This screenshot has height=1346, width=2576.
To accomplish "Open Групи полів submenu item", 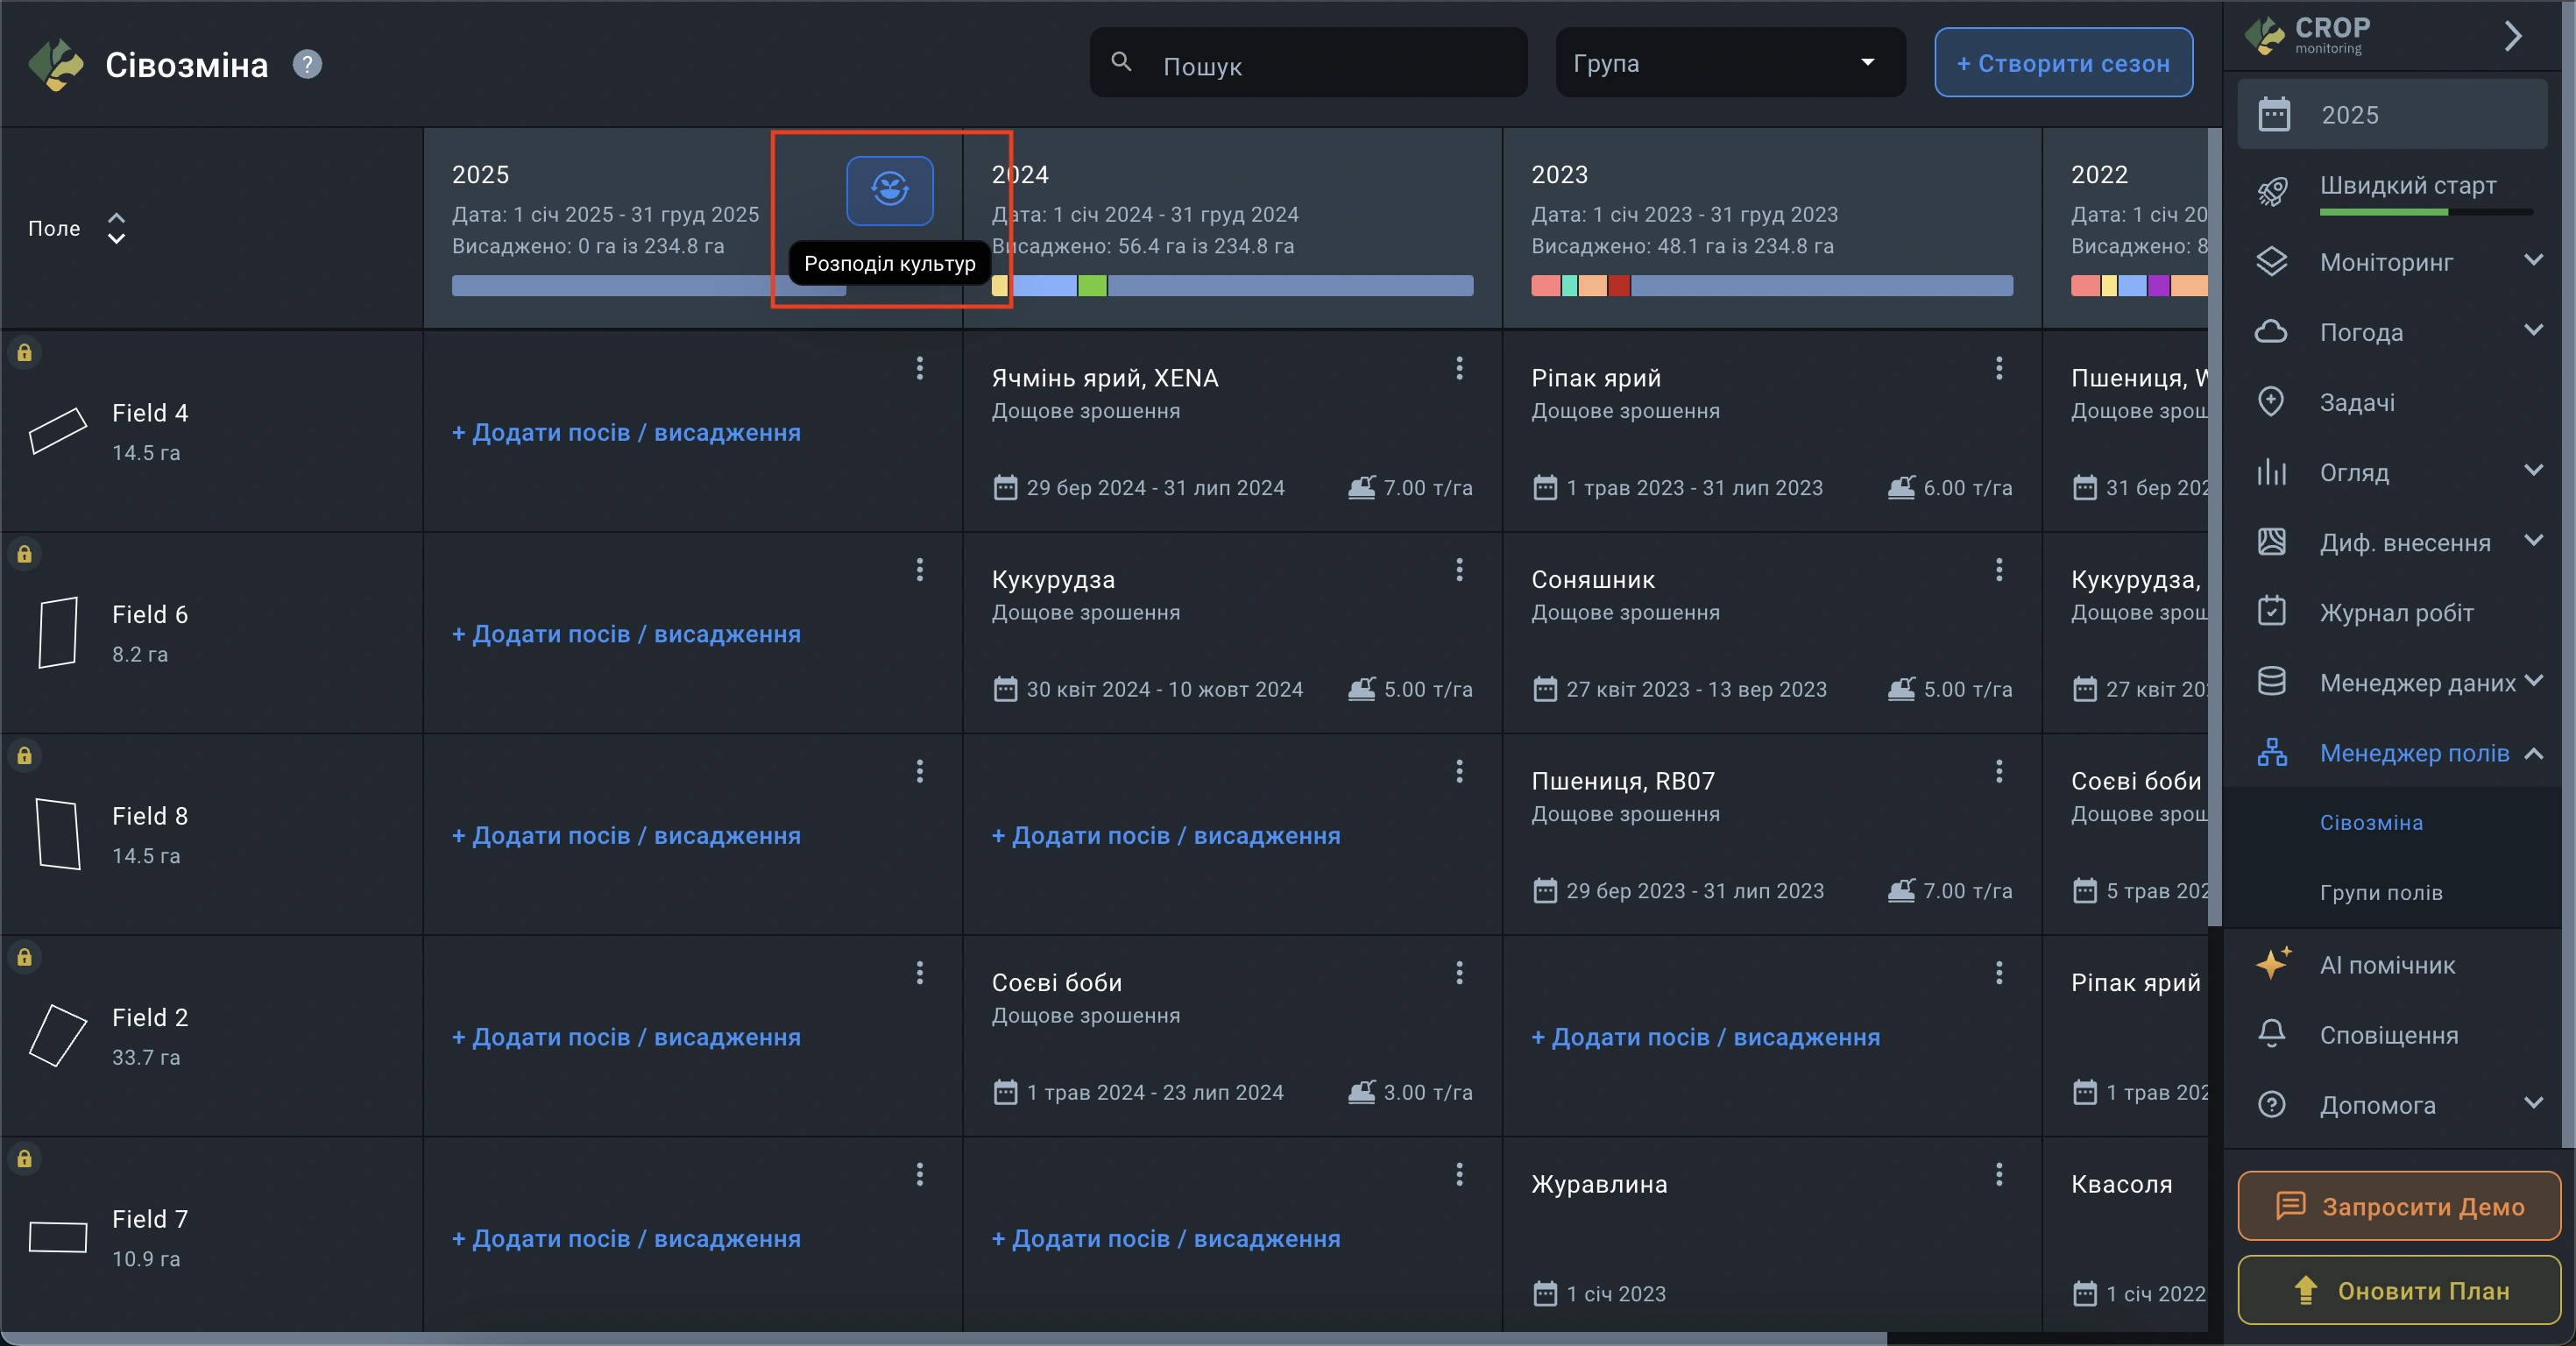I will click(2380, 892).
